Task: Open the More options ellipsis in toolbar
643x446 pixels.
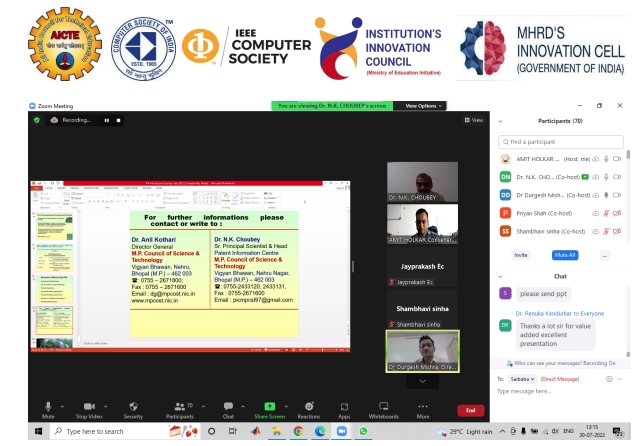Action: pos(423,406)
